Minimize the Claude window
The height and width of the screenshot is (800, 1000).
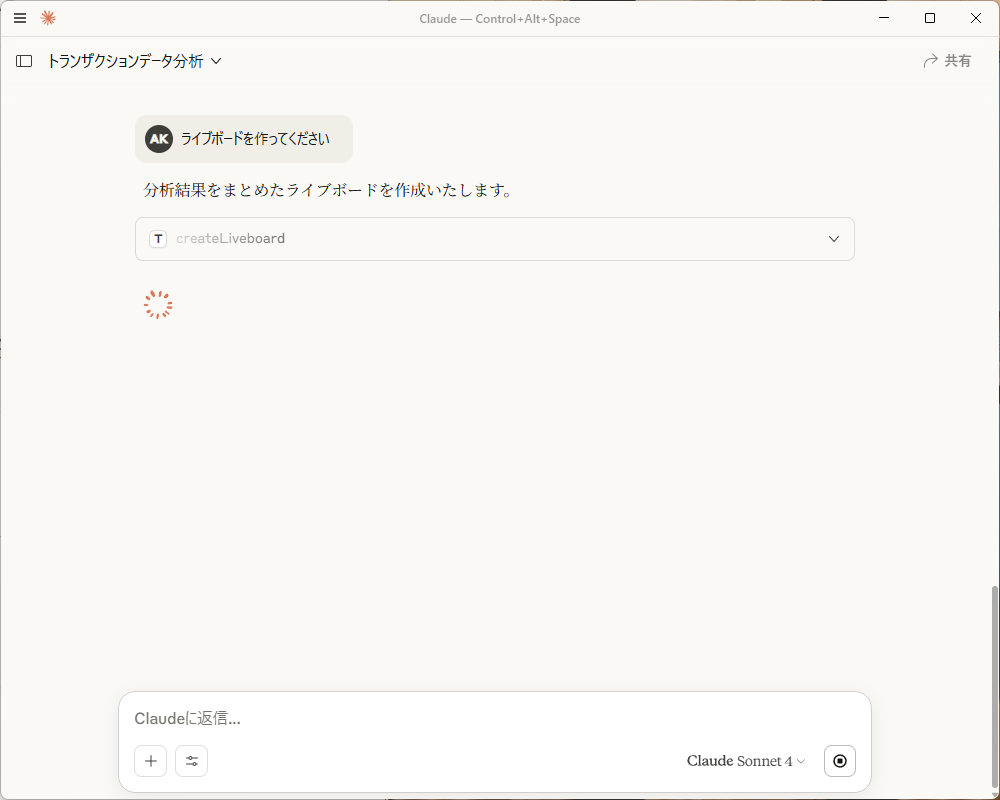(884, 18)
